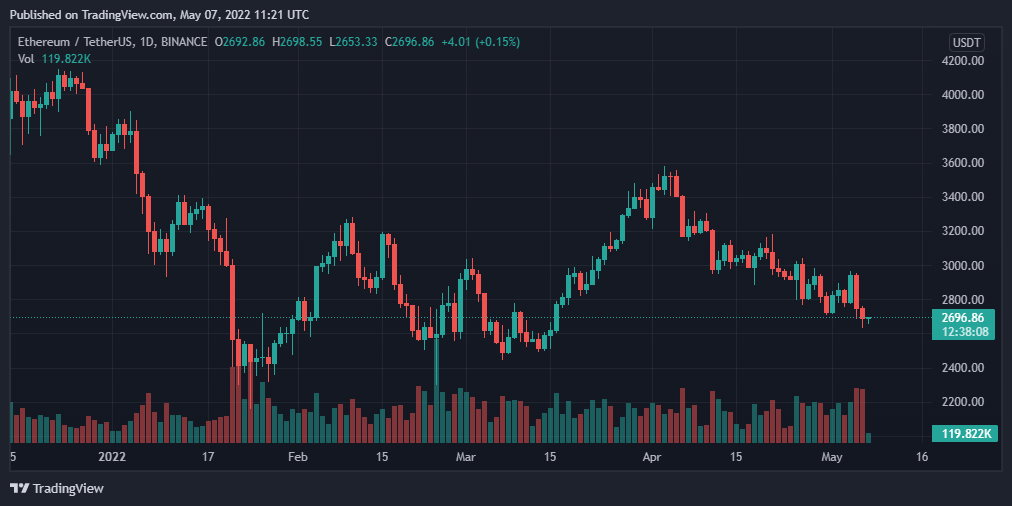Select the closing value C2696.86 in legend

point(410,42)
